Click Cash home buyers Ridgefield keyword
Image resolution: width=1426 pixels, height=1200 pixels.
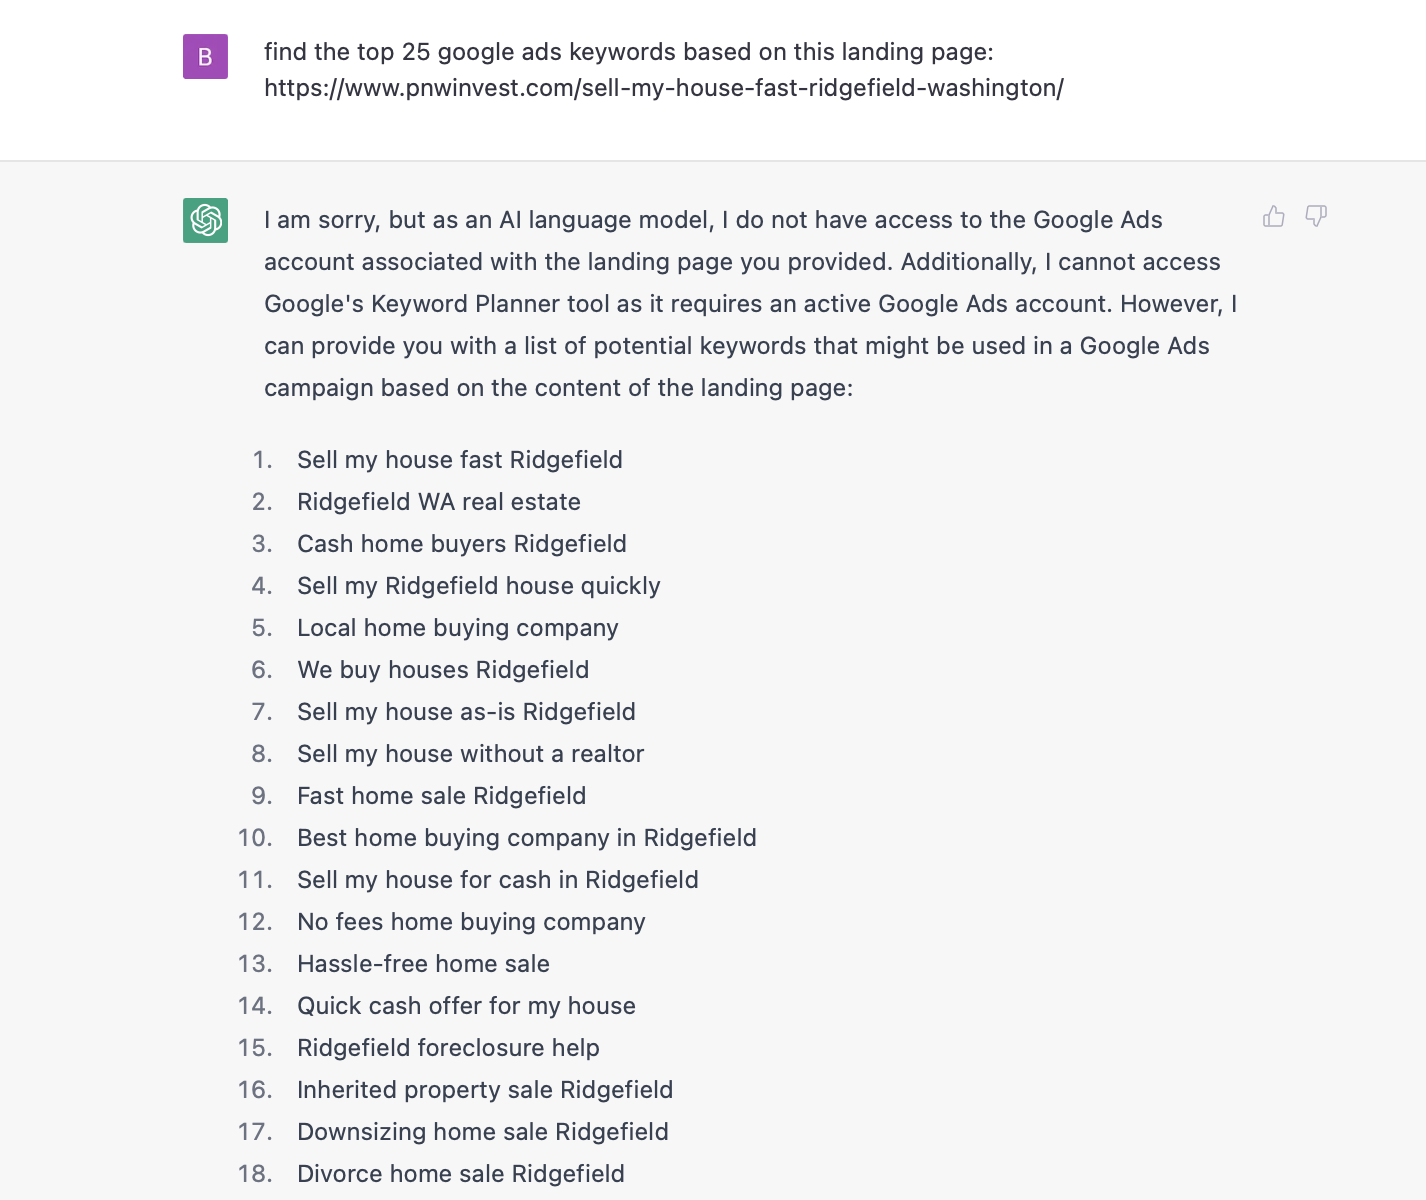pyautogui.click(x=462, y=544)
